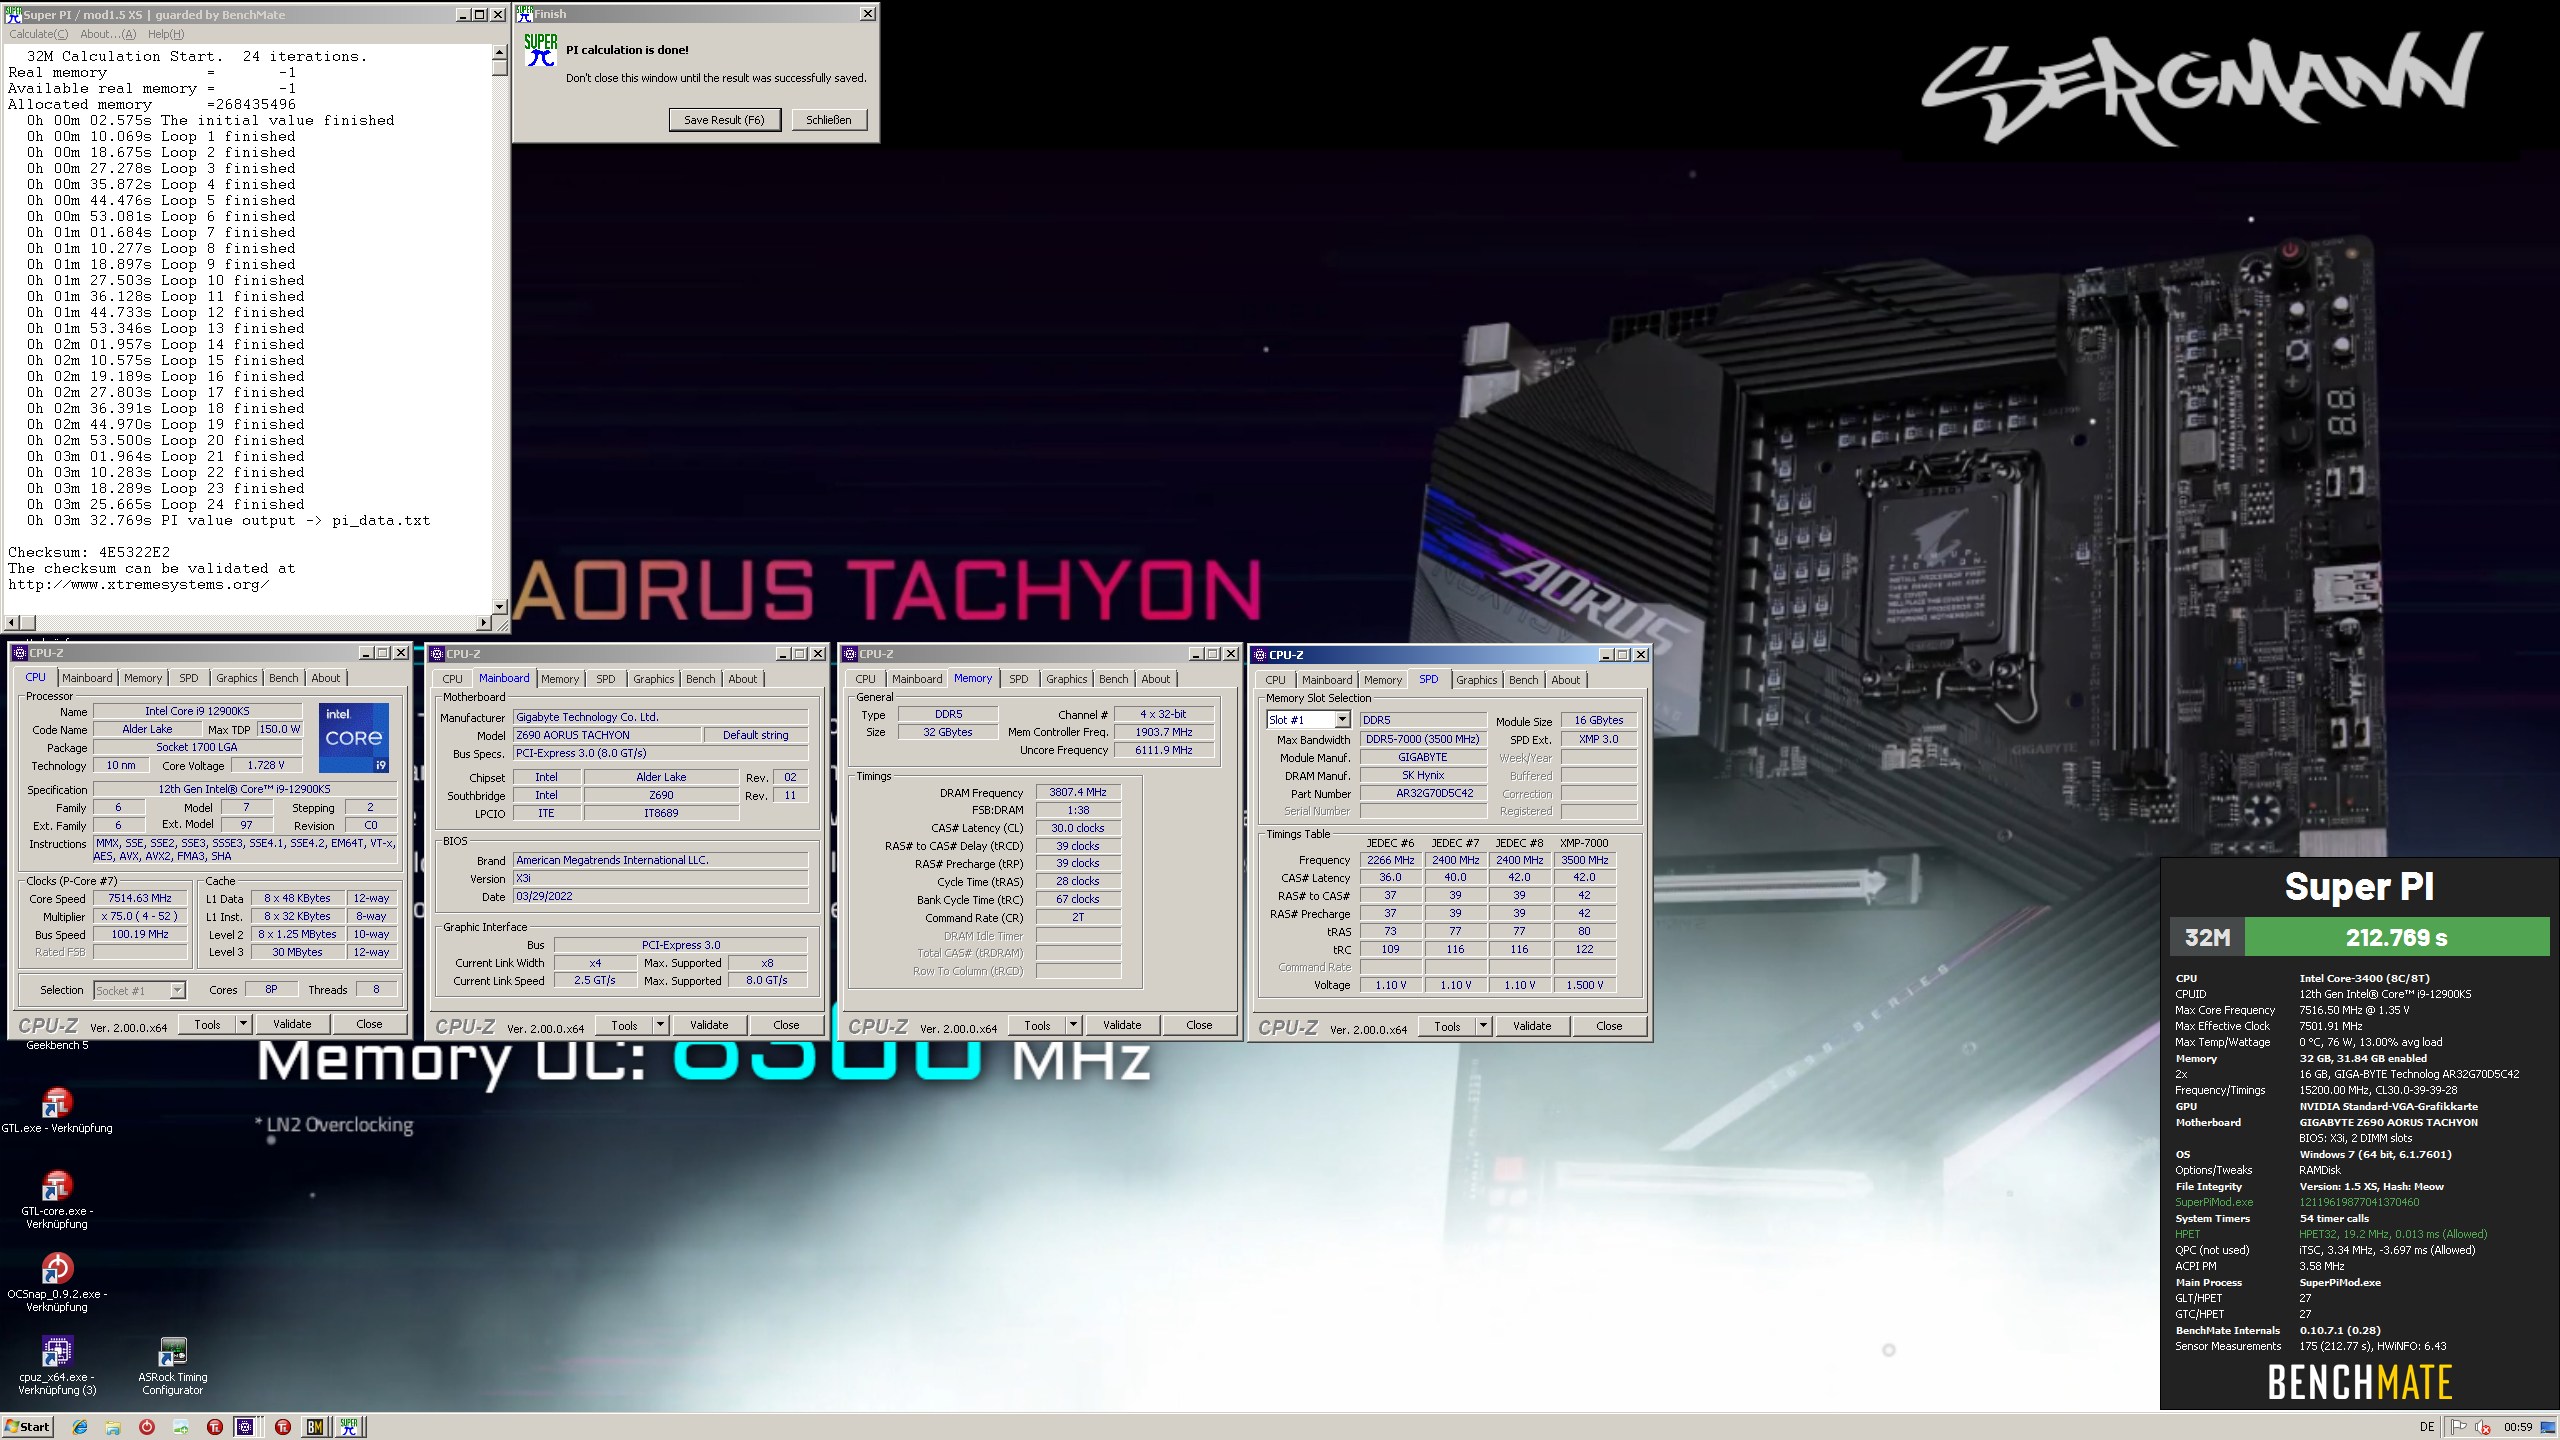Select Memory tab in CPU-Z SPD window
2560x1440 pixels.
(x=1383, y=680)
